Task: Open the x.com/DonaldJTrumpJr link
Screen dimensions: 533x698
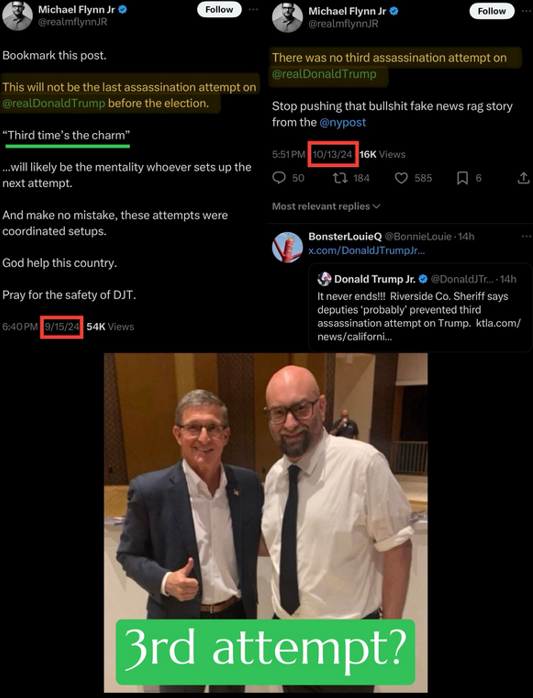Action: click(x=366, y=251)
